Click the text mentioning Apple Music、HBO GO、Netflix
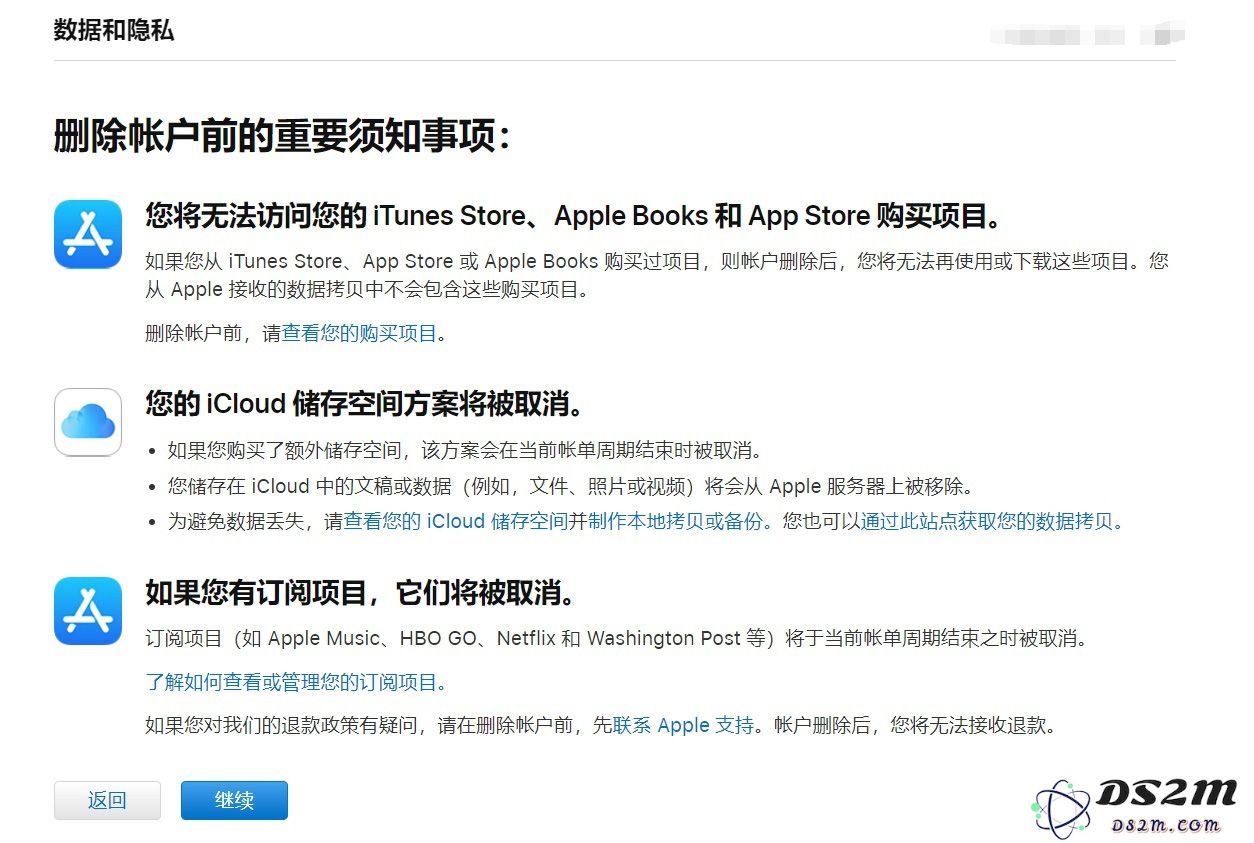Image resolution: width=1254 pixels, height=843 pixels. tap(616, 638)
